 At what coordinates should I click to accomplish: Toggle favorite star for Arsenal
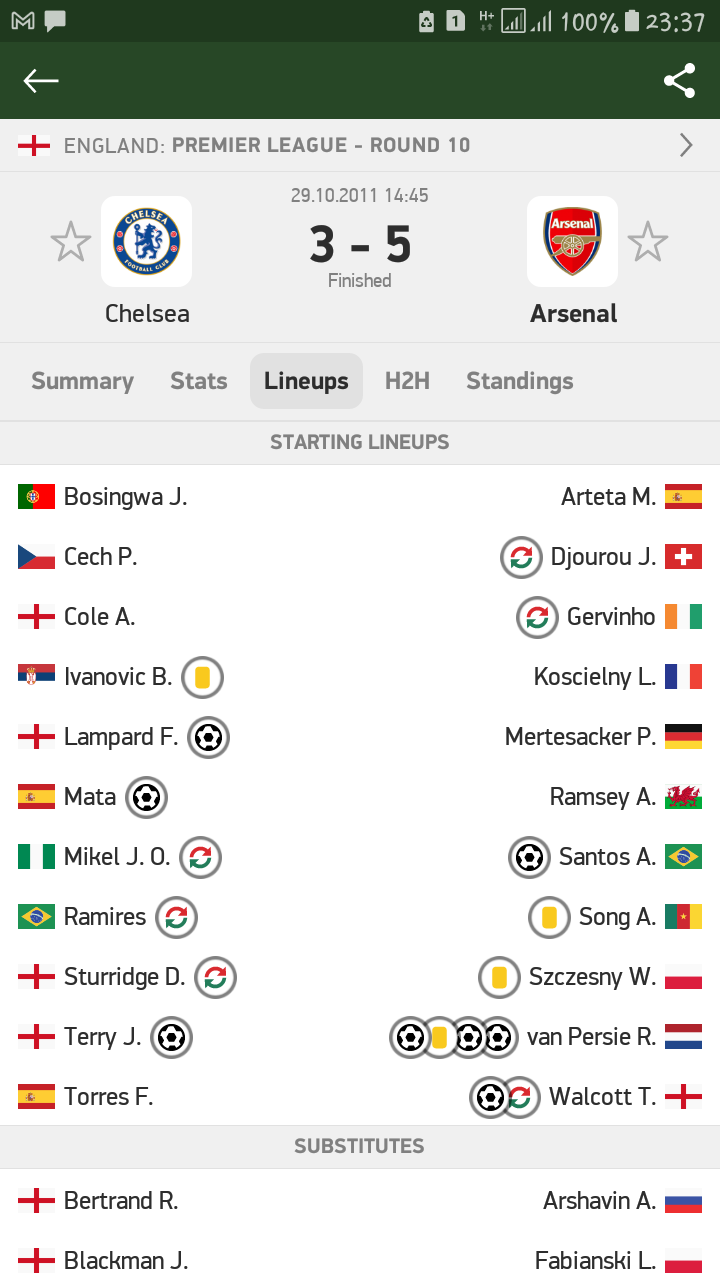point(648,242)
